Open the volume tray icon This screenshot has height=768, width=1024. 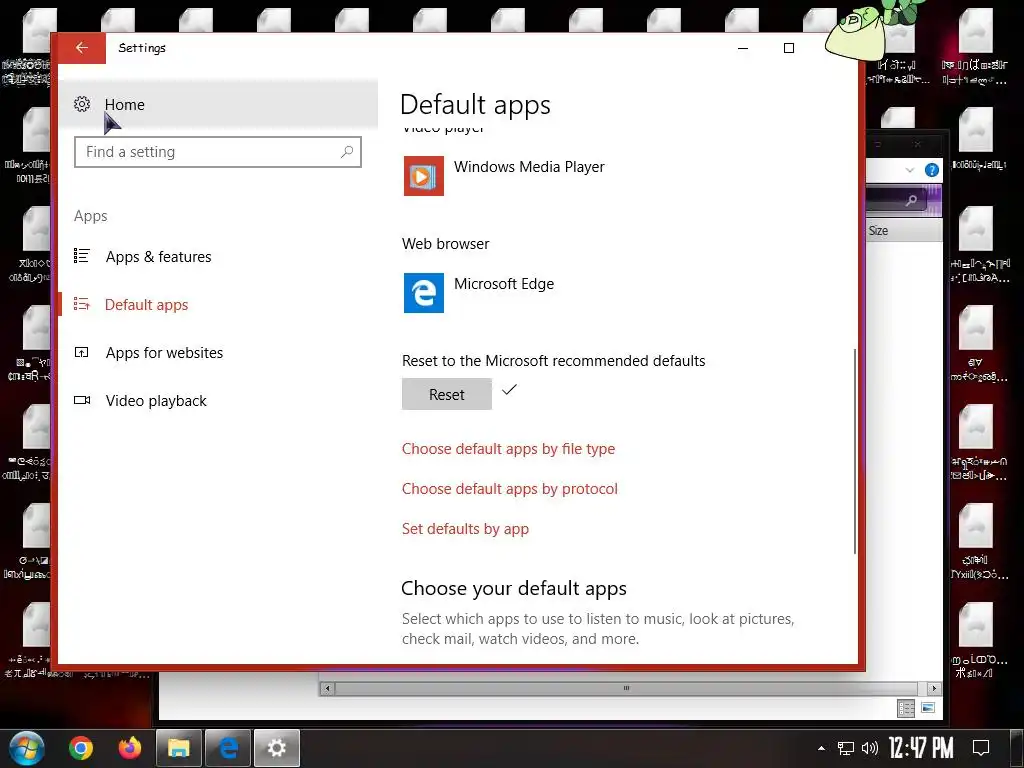click(869, 748)
